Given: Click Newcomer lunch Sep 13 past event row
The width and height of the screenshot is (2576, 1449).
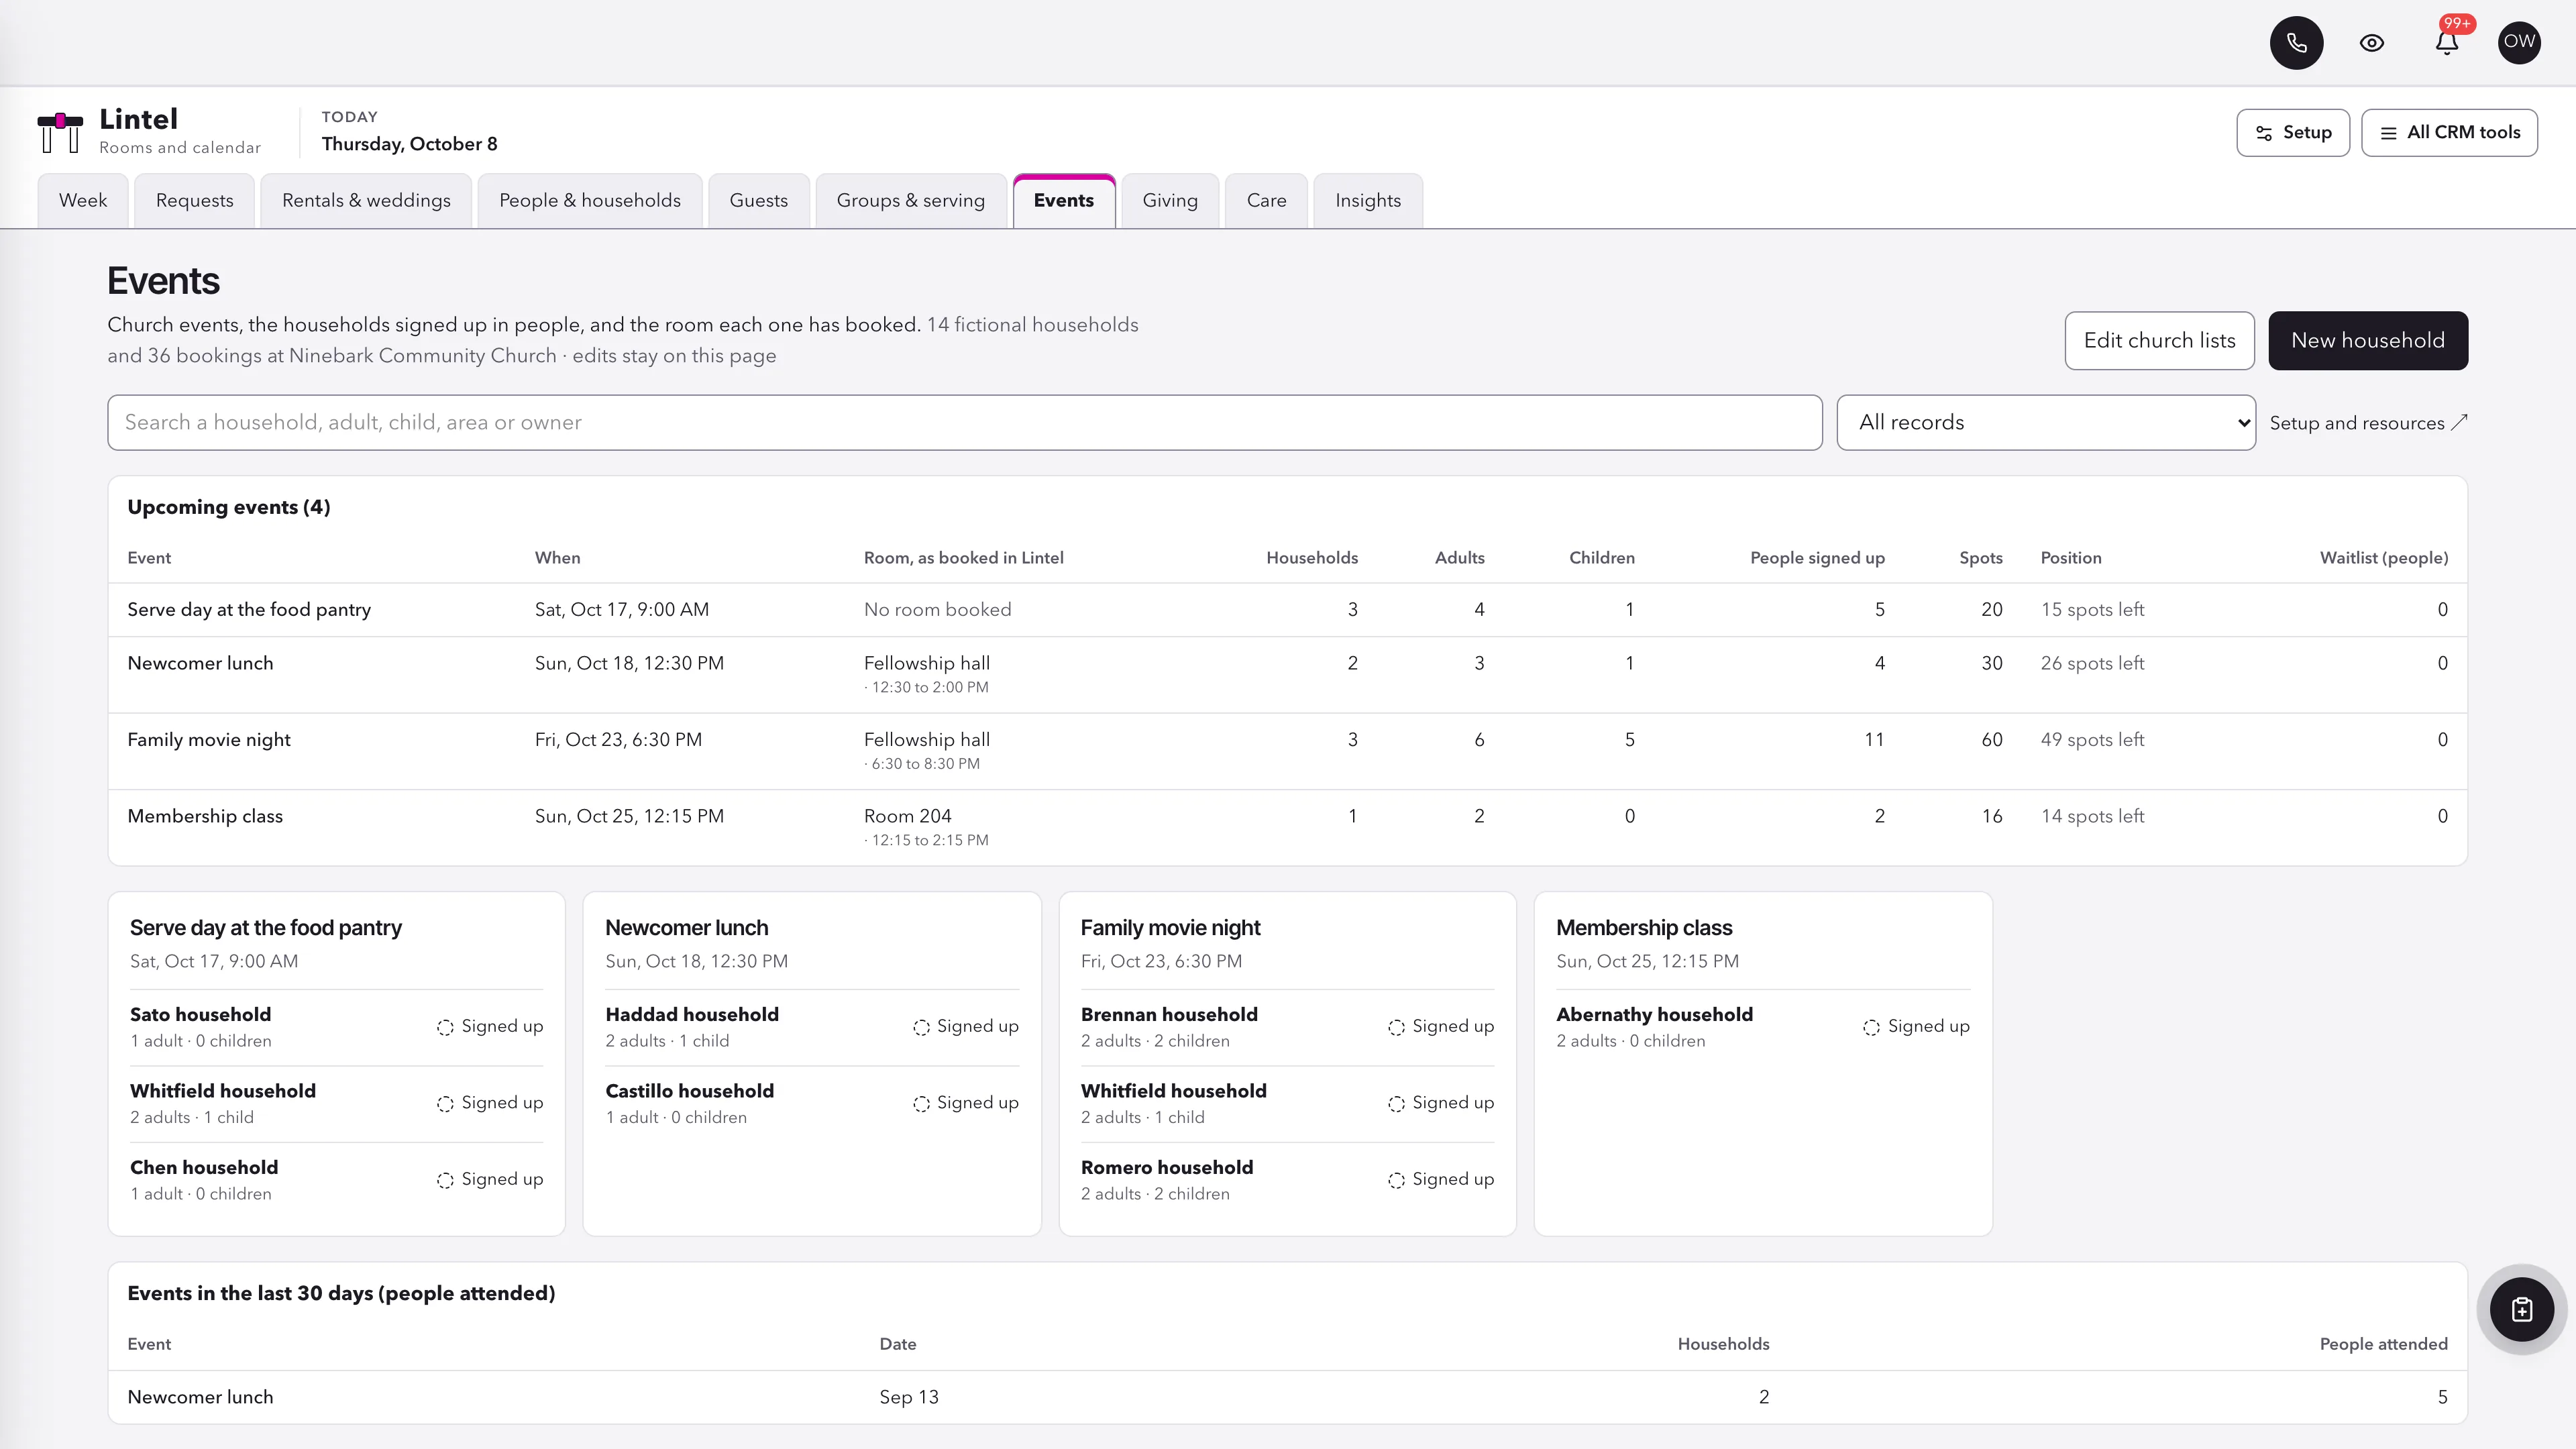Looking at the screenshot, I should (x=1287, y=1397).
